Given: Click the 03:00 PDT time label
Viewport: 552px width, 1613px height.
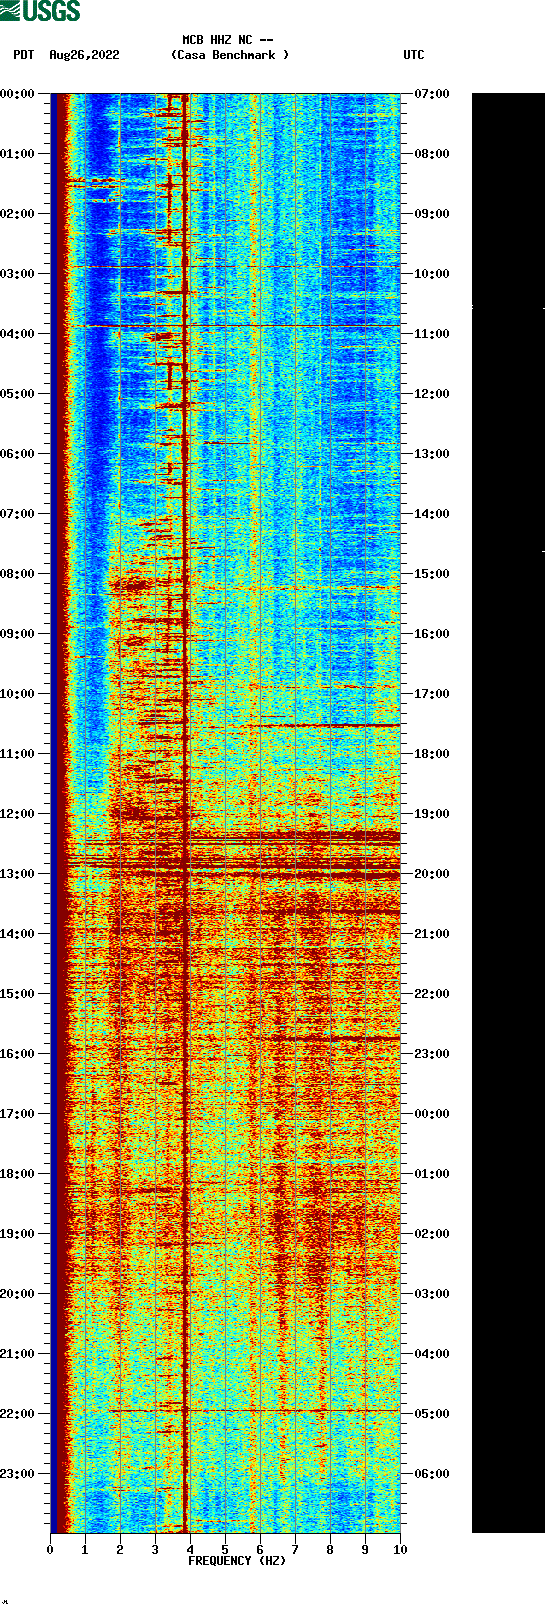Looking at the screenshot, I should [18, 274].
